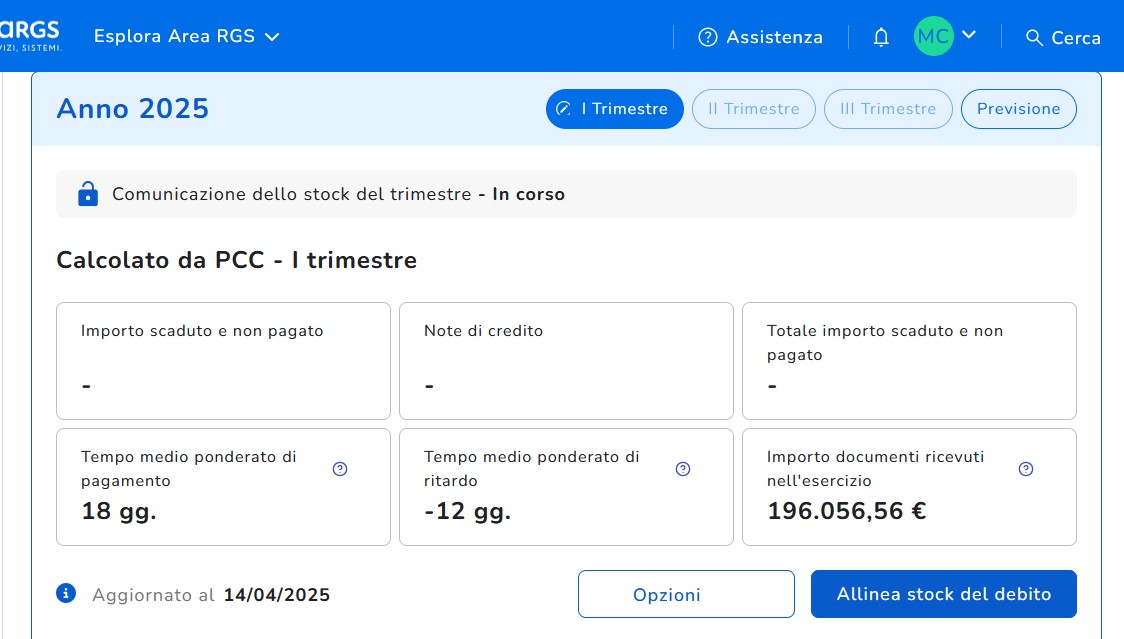
Task: Select the III Trimestre tab
Action: click(888, 109)
